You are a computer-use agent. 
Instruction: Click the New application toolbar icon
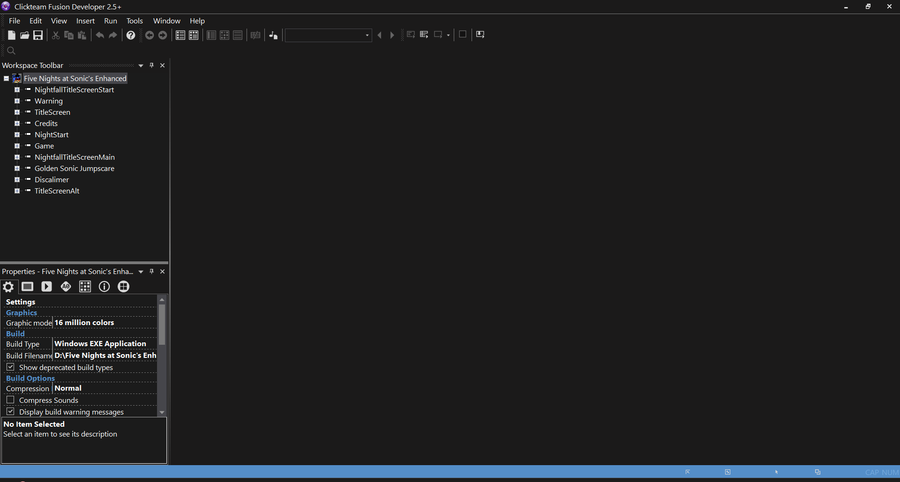11,36
